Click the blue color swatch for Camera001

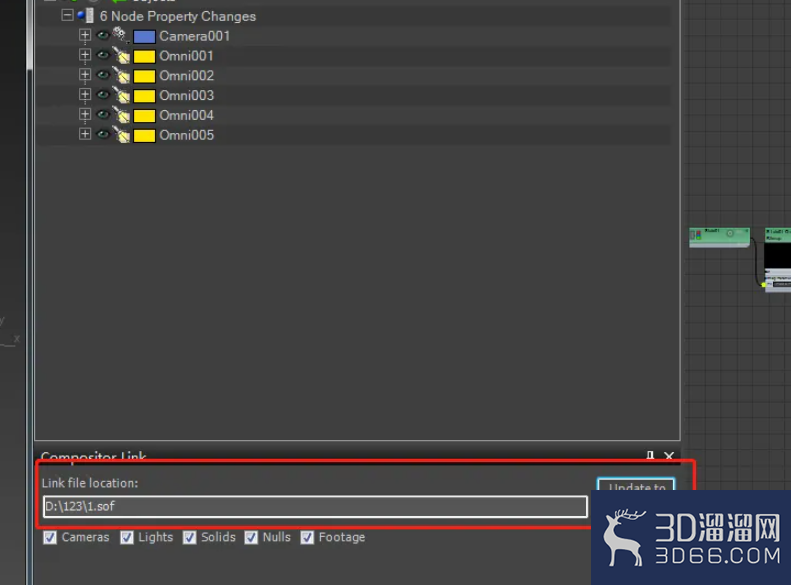(x=144, y=37)
